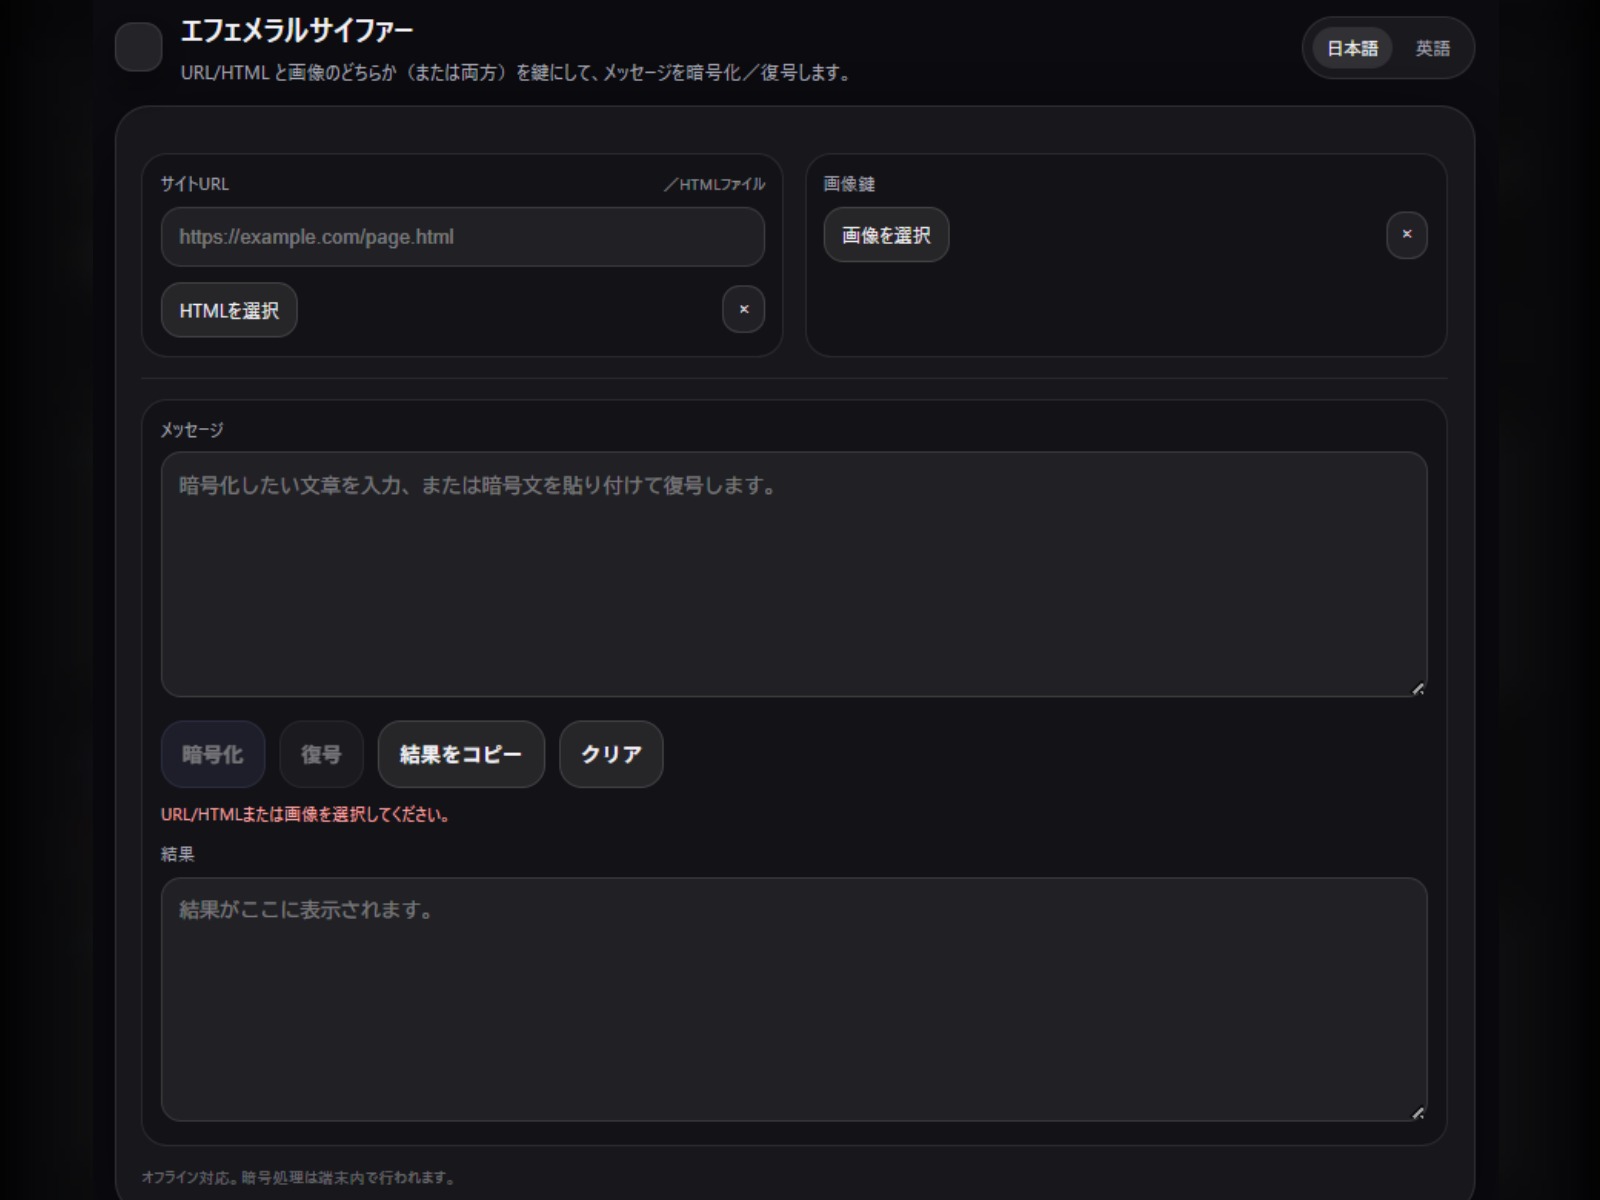Screen dimensions: 1600x1200
Task: Focus the サイトURL input field
Action: pyautogui.click(x=462, y=237)
